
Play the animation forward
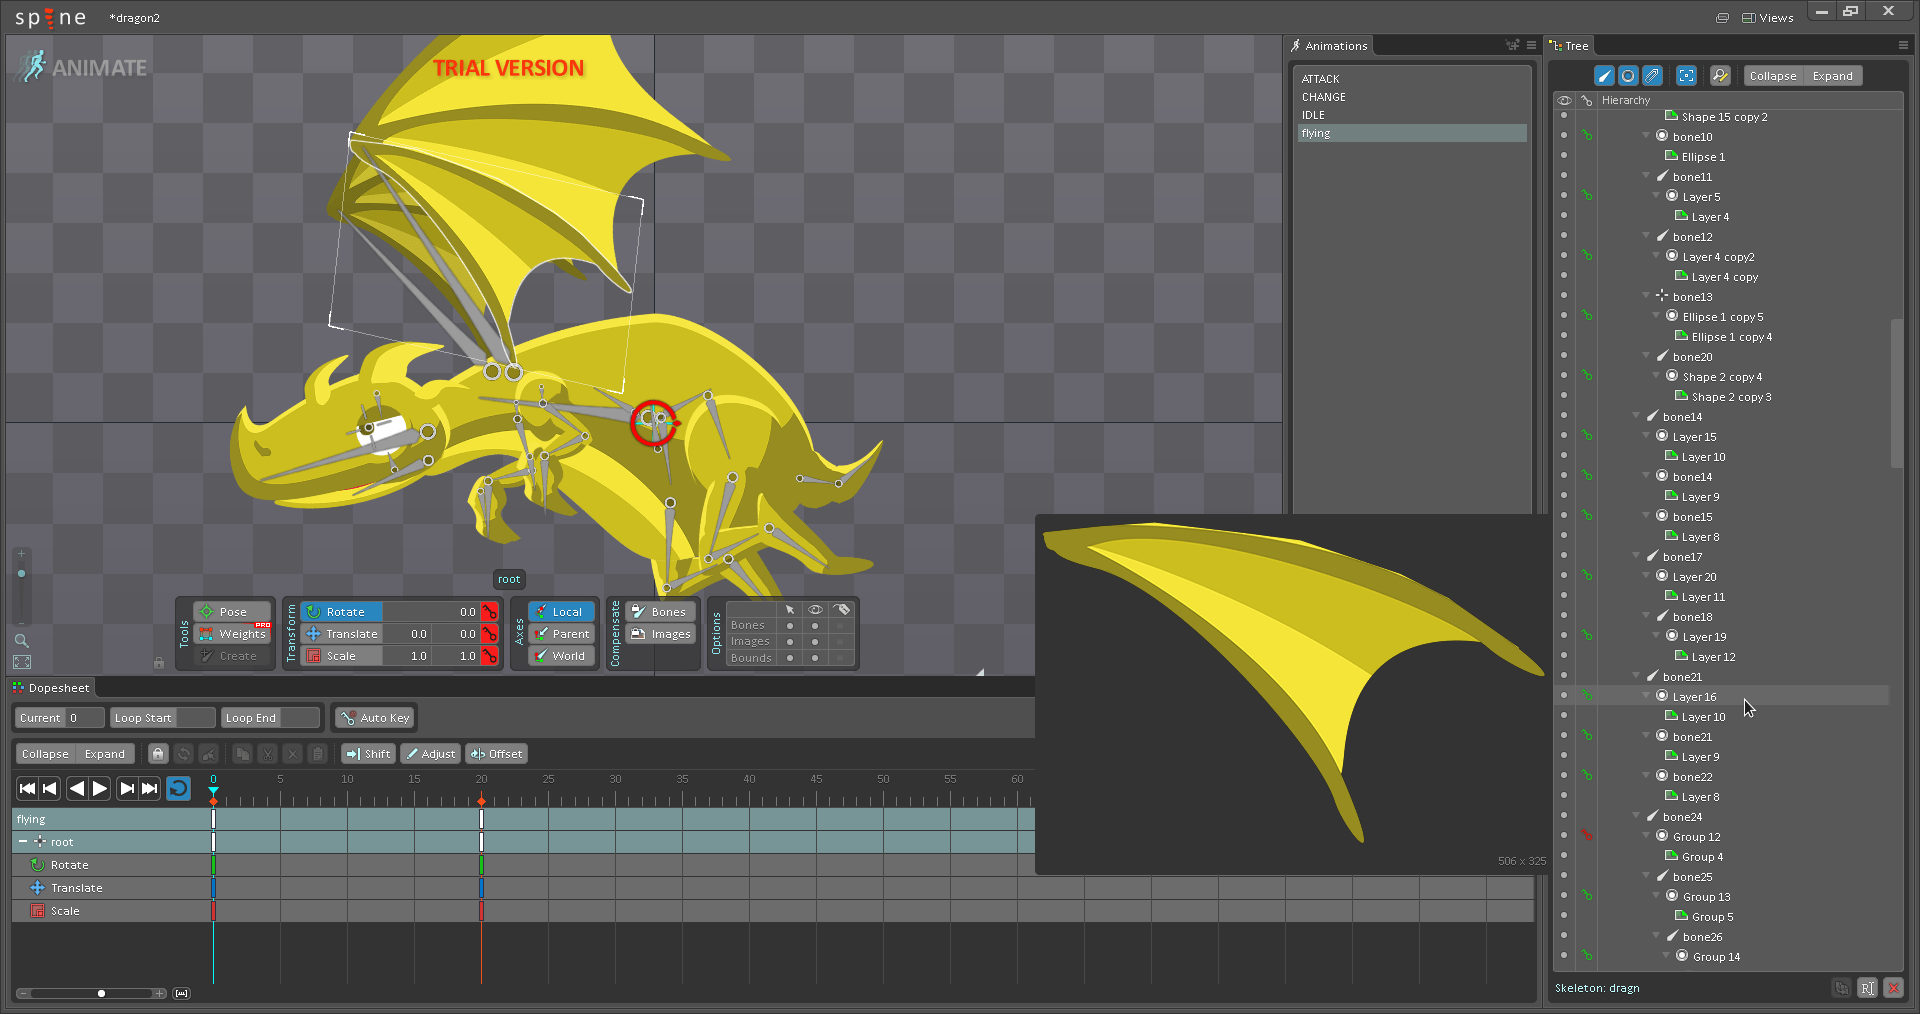(100, 789)
